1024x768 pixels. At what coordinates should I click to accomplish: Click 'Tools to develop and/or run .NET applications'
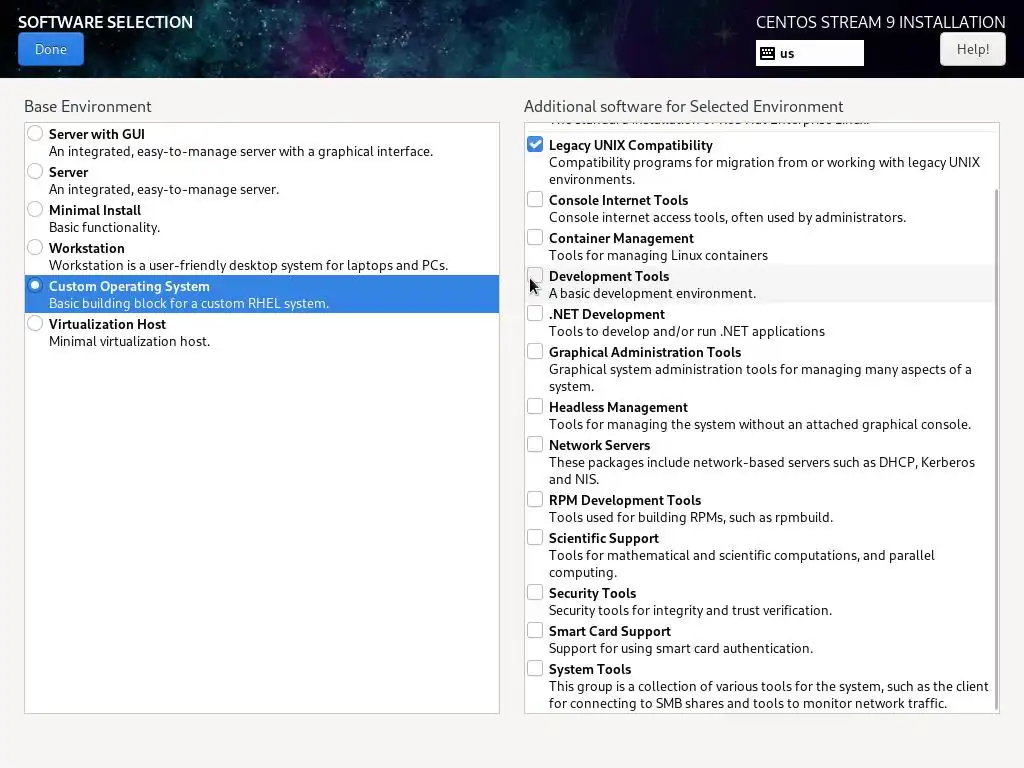pos(686,331)
